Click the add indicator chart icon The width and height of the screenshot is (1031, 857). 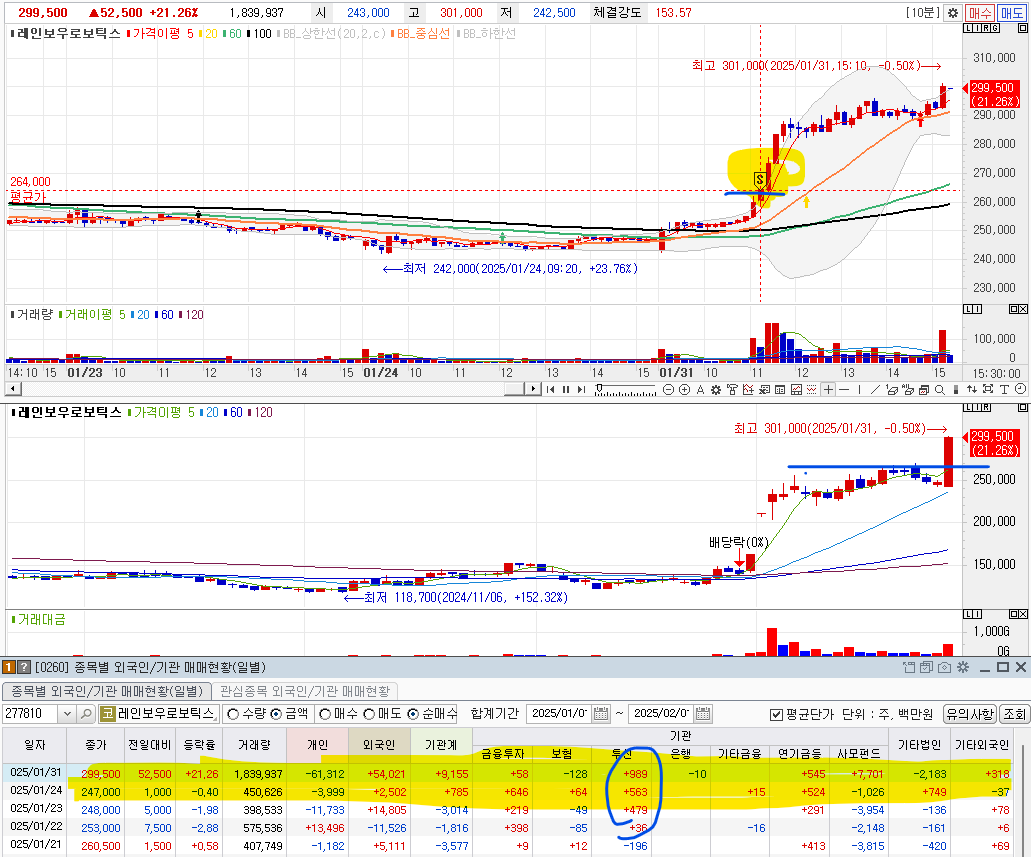tap(748, 389)
